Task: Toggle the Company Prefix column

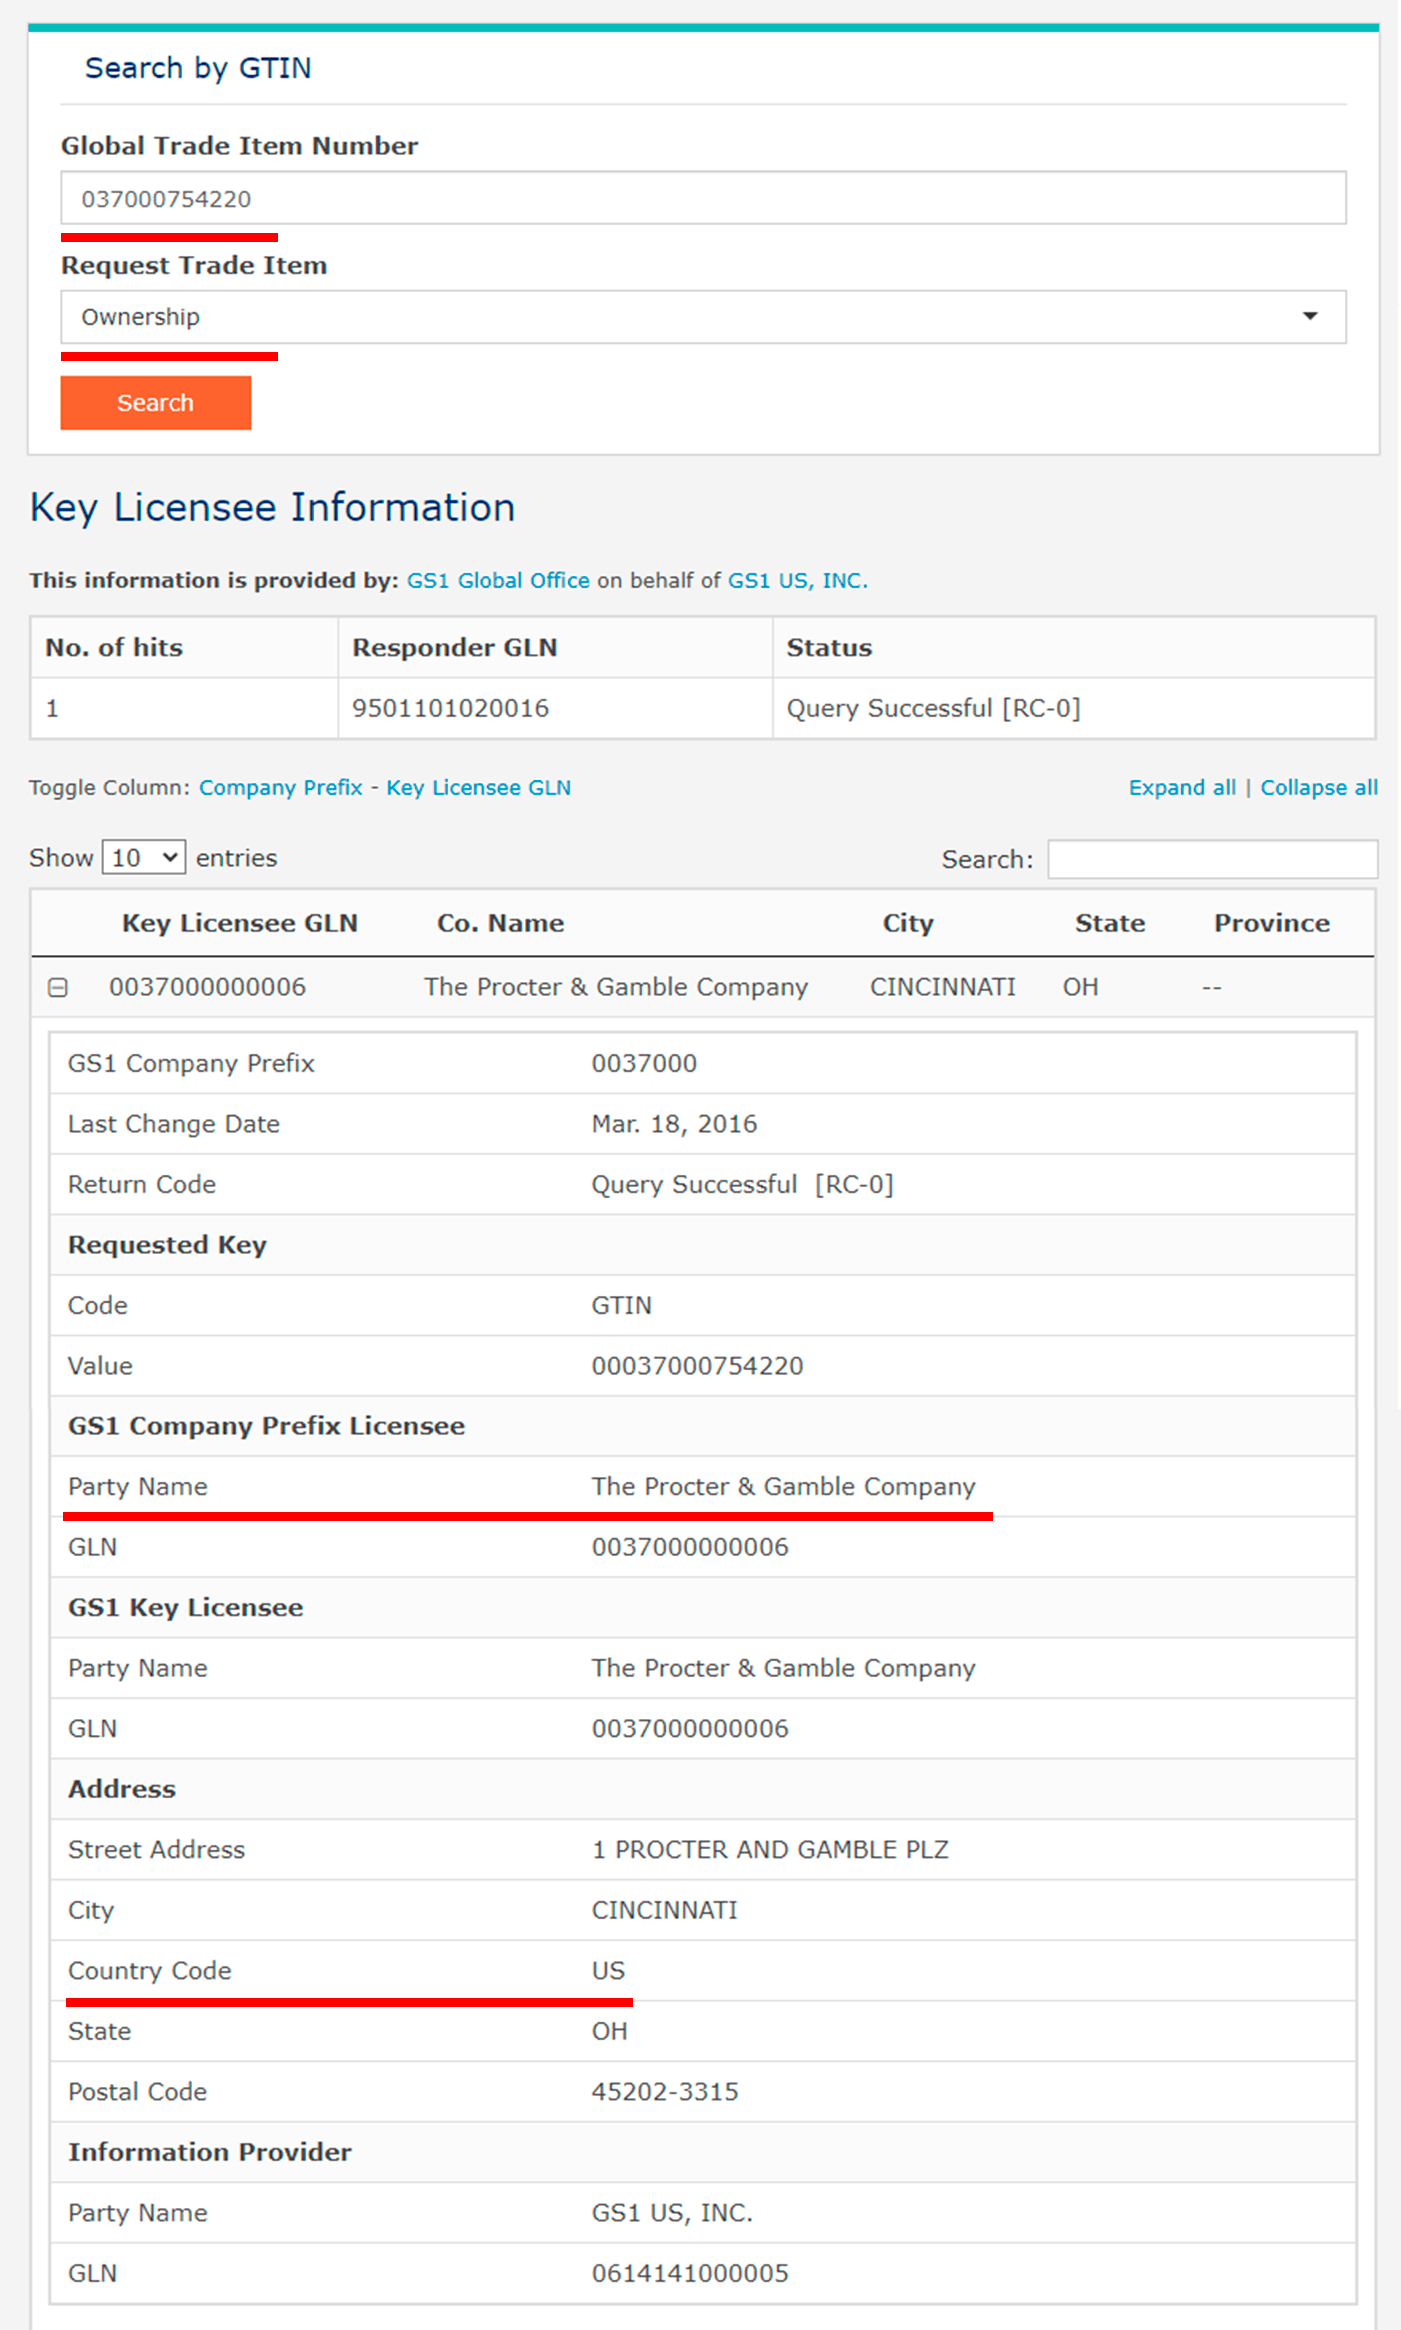Action: tap(280, 788)
